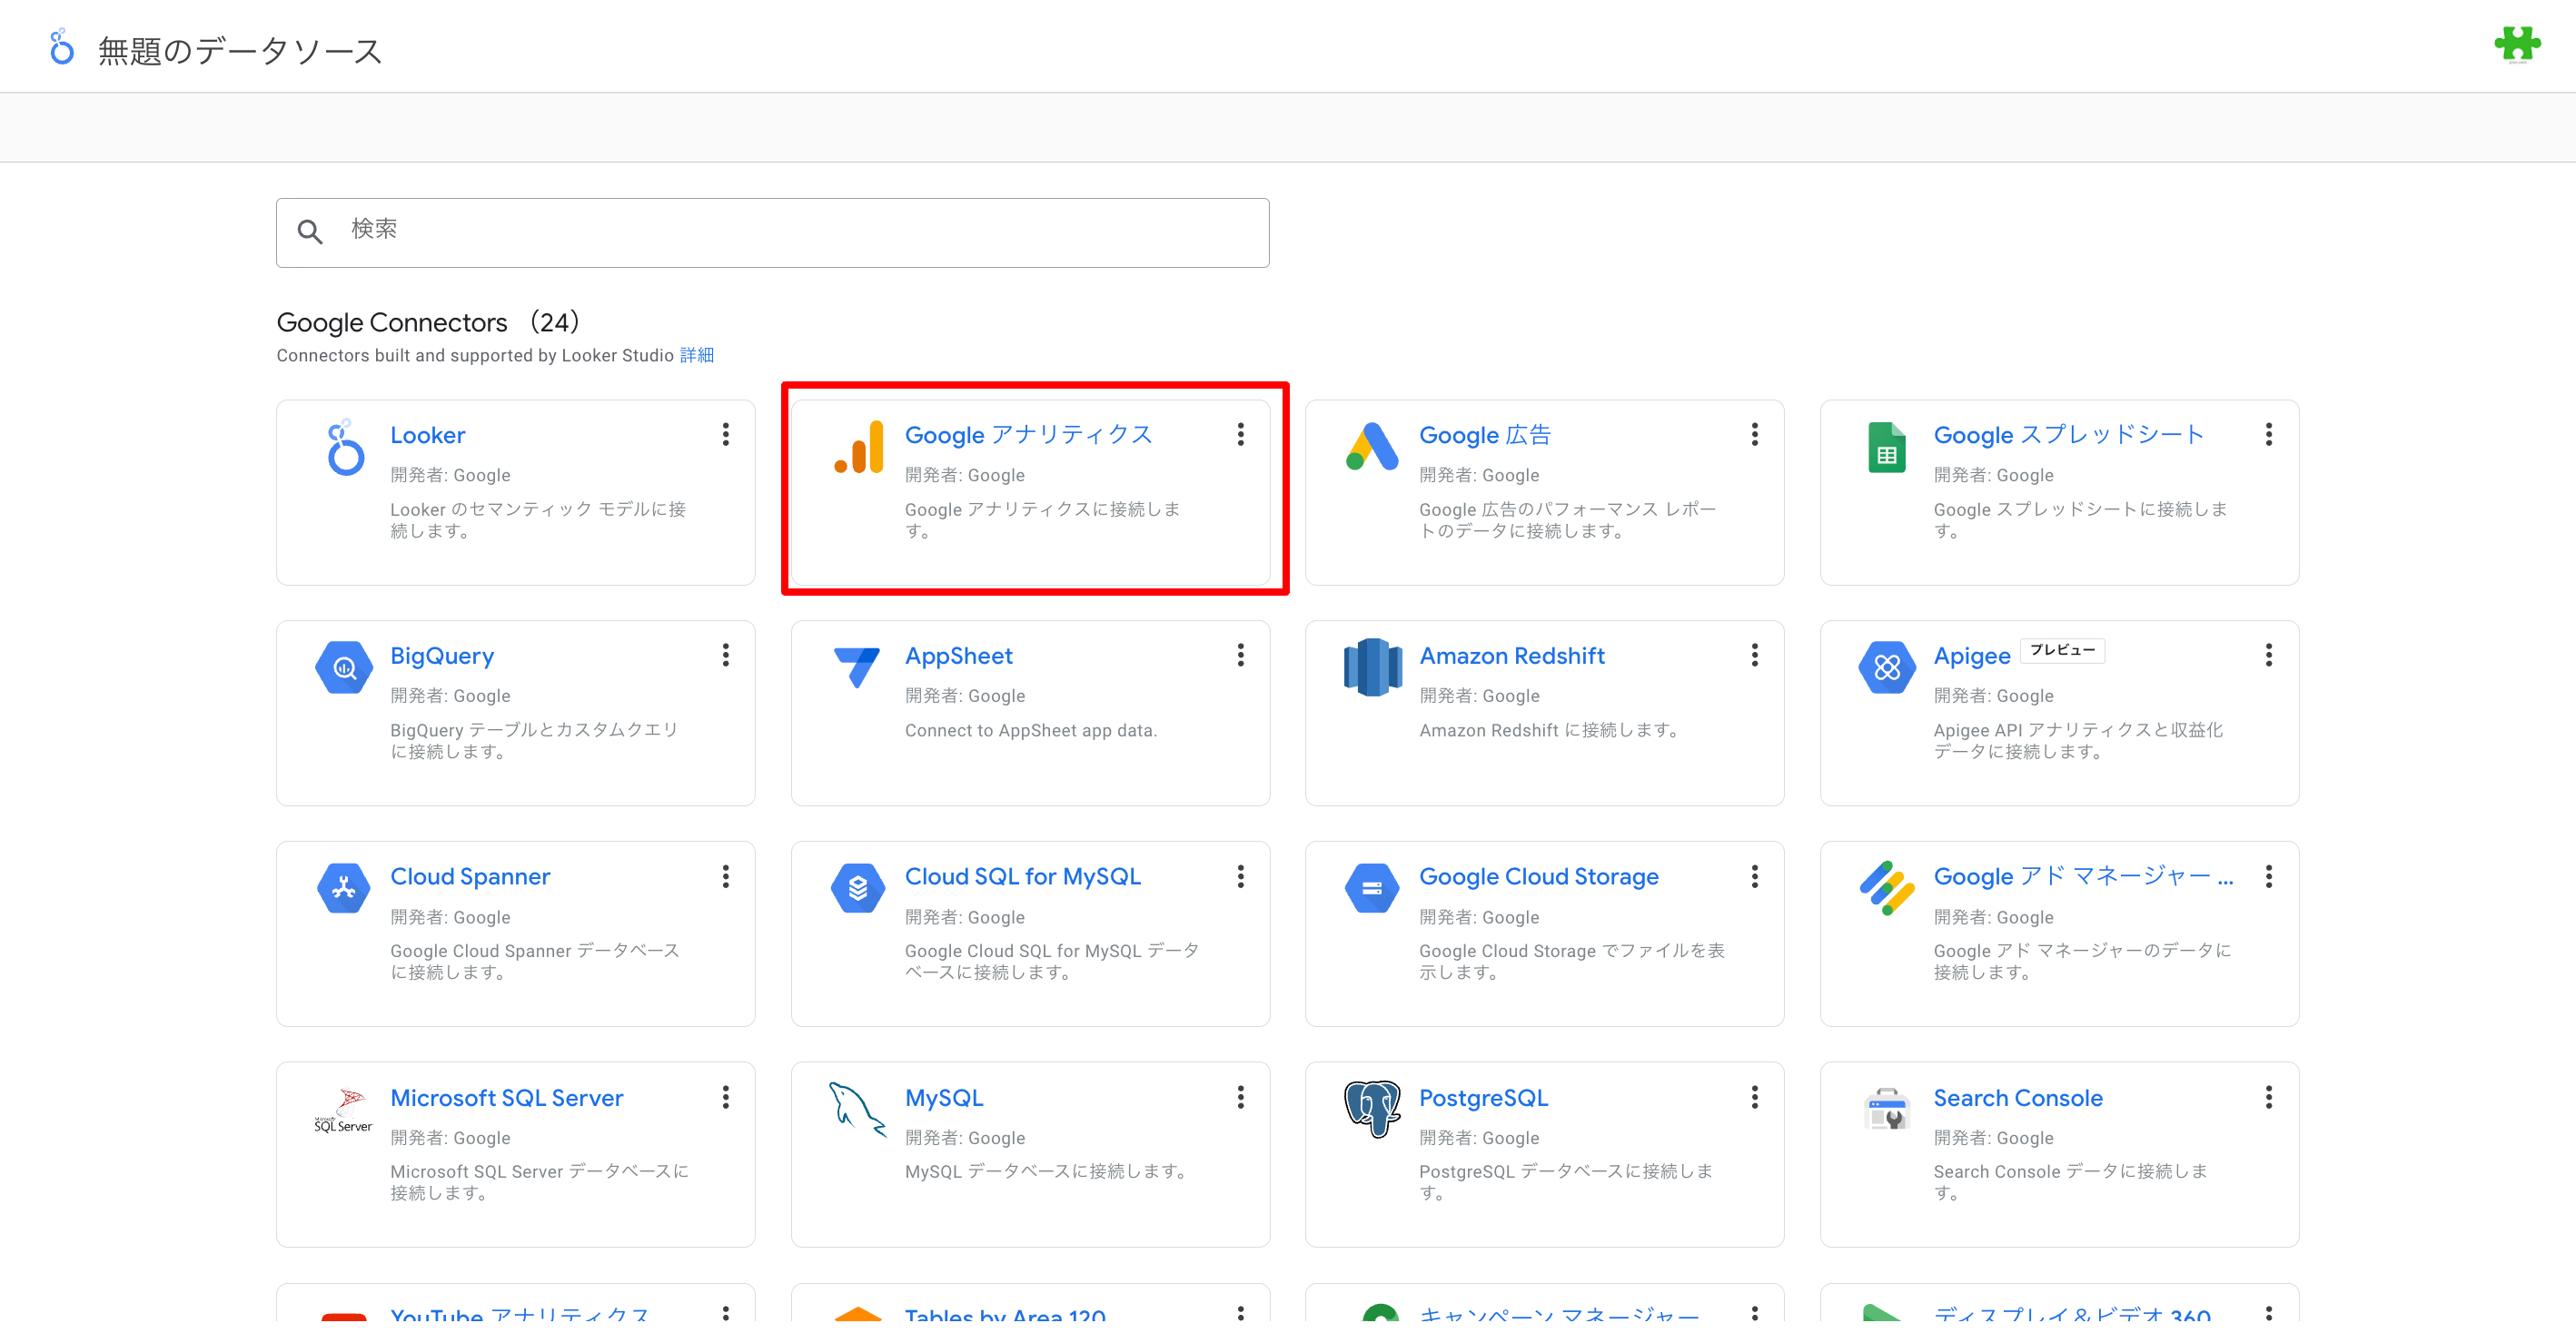The image size is (2576, 1333).
Task: Rename the 無題のデータソース title
Action: (240, 50)
